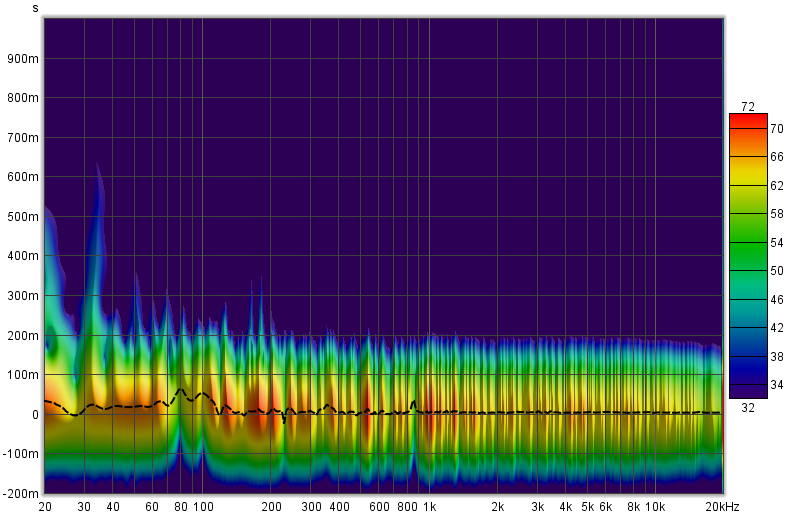This screenshot has width=800, height=519.
Task: Click the 50 label beside the color scale
Action: pos(777,270)
